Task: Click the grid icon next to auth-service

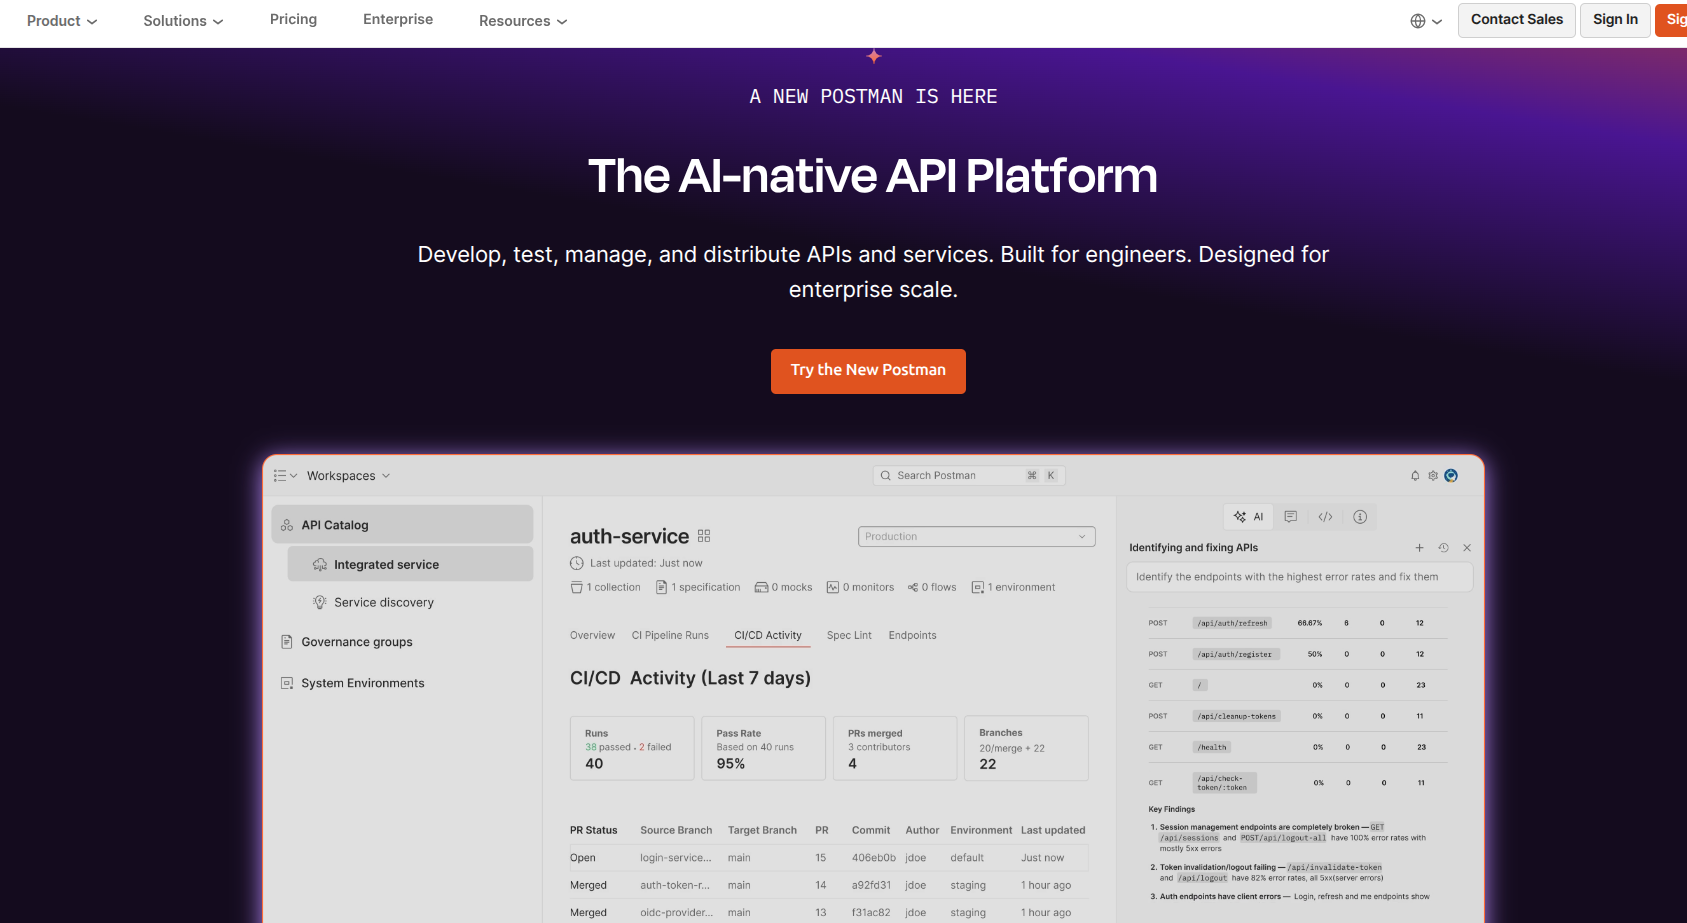Action: [704, 536]
